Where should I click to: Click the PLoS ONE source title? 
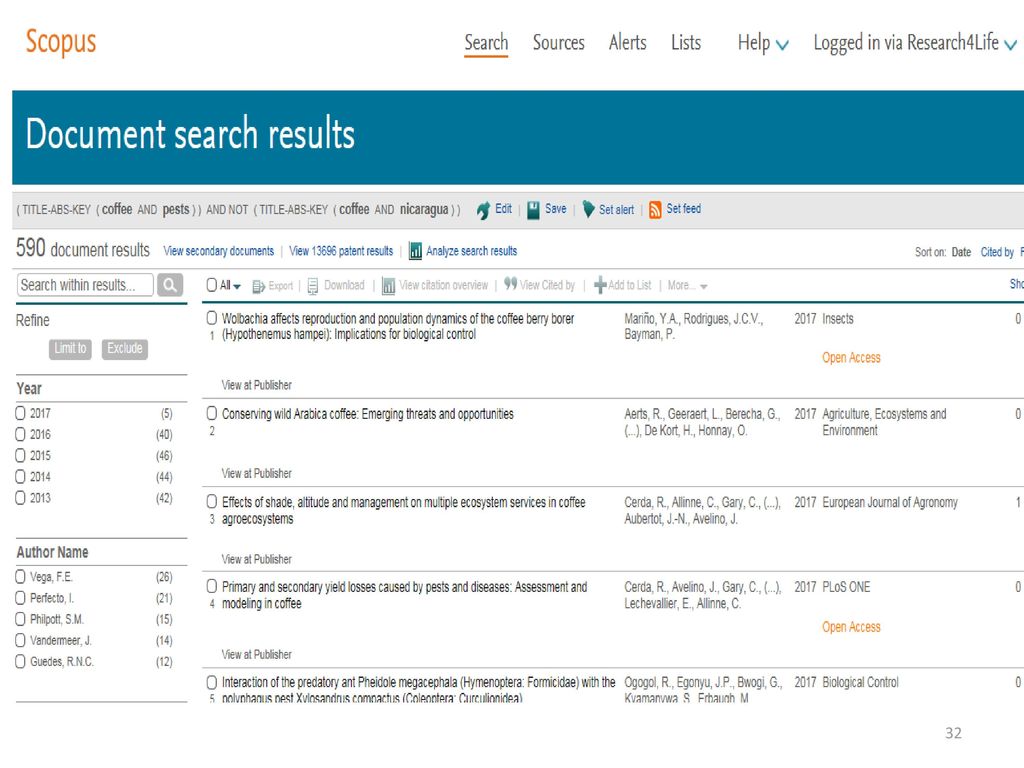click(846, 587)
